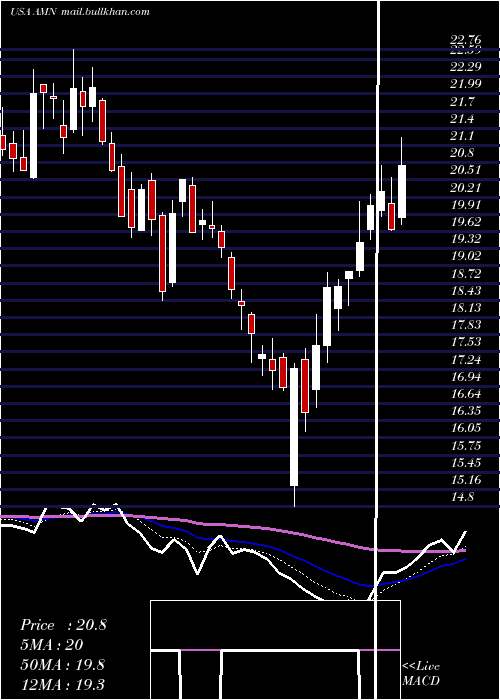This screenshot has height=700, width=500.
Task: Click the 22.76 price axis label
Action: [466, 42]
